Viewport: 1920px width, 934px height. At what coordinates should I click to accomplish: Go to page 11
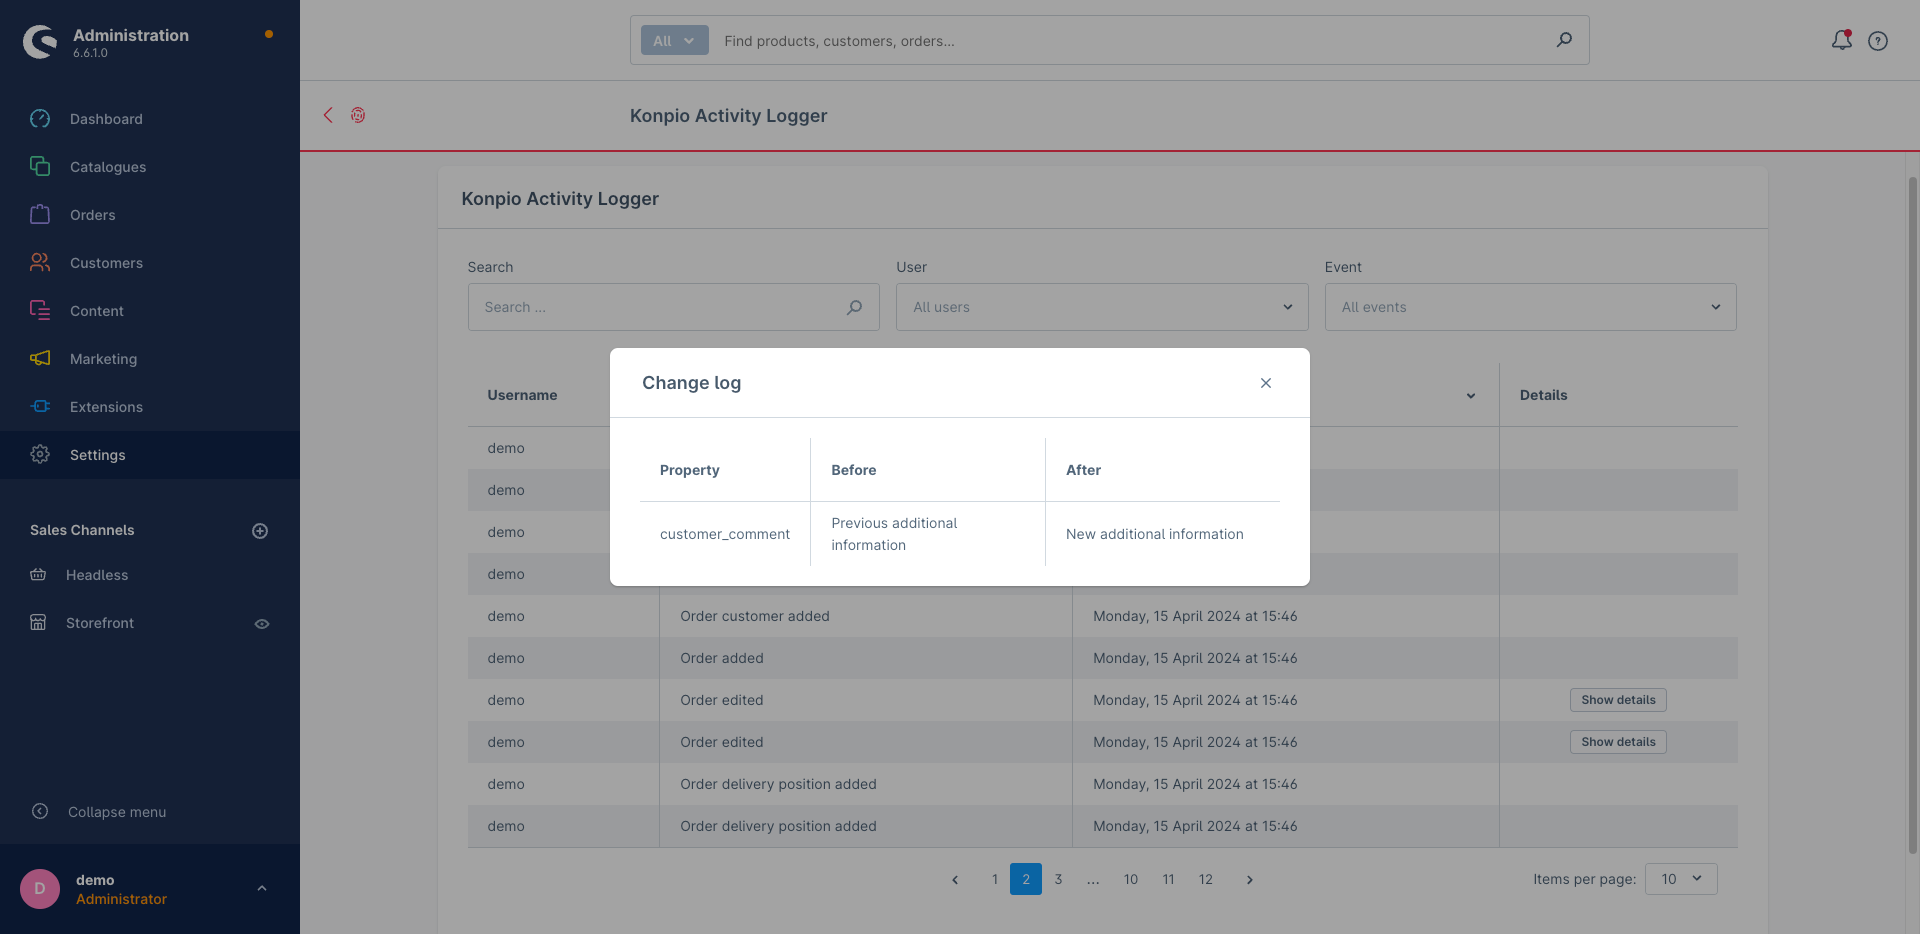pos(1168,879)
